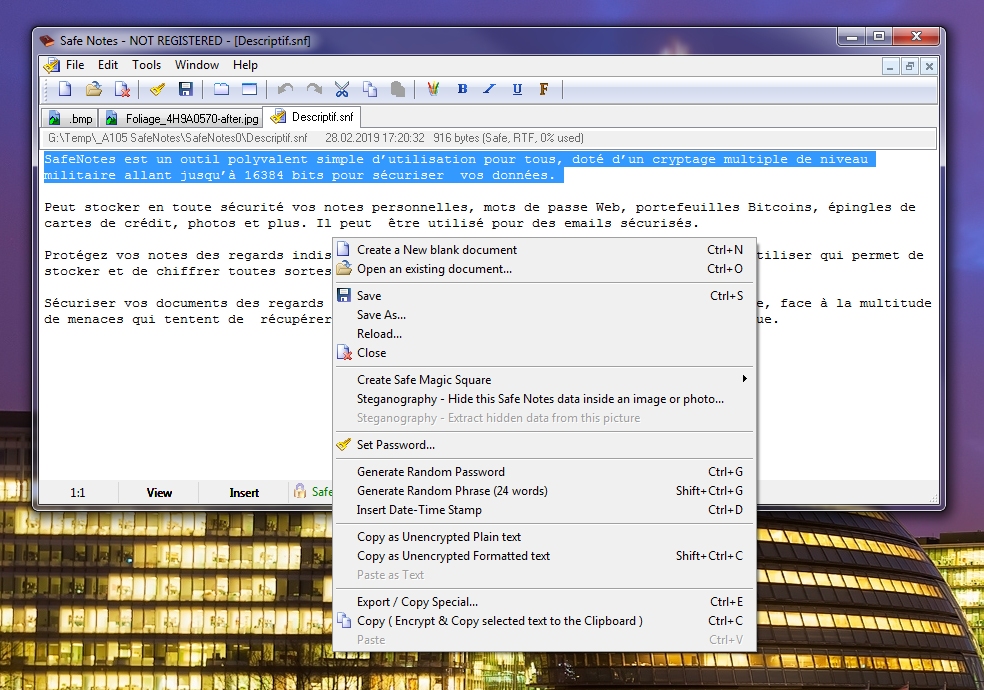Select Set Password... menu entry

pos(544,445)
